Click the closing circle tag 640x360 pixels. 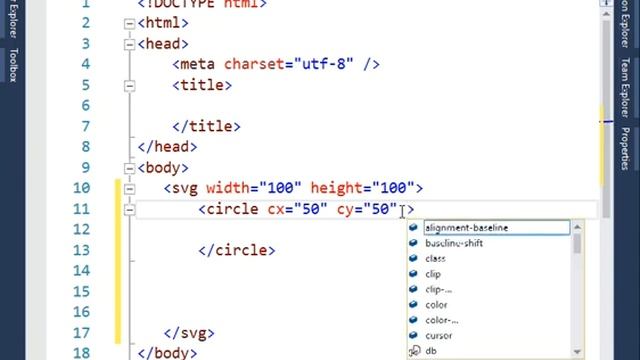pos(237,250)
